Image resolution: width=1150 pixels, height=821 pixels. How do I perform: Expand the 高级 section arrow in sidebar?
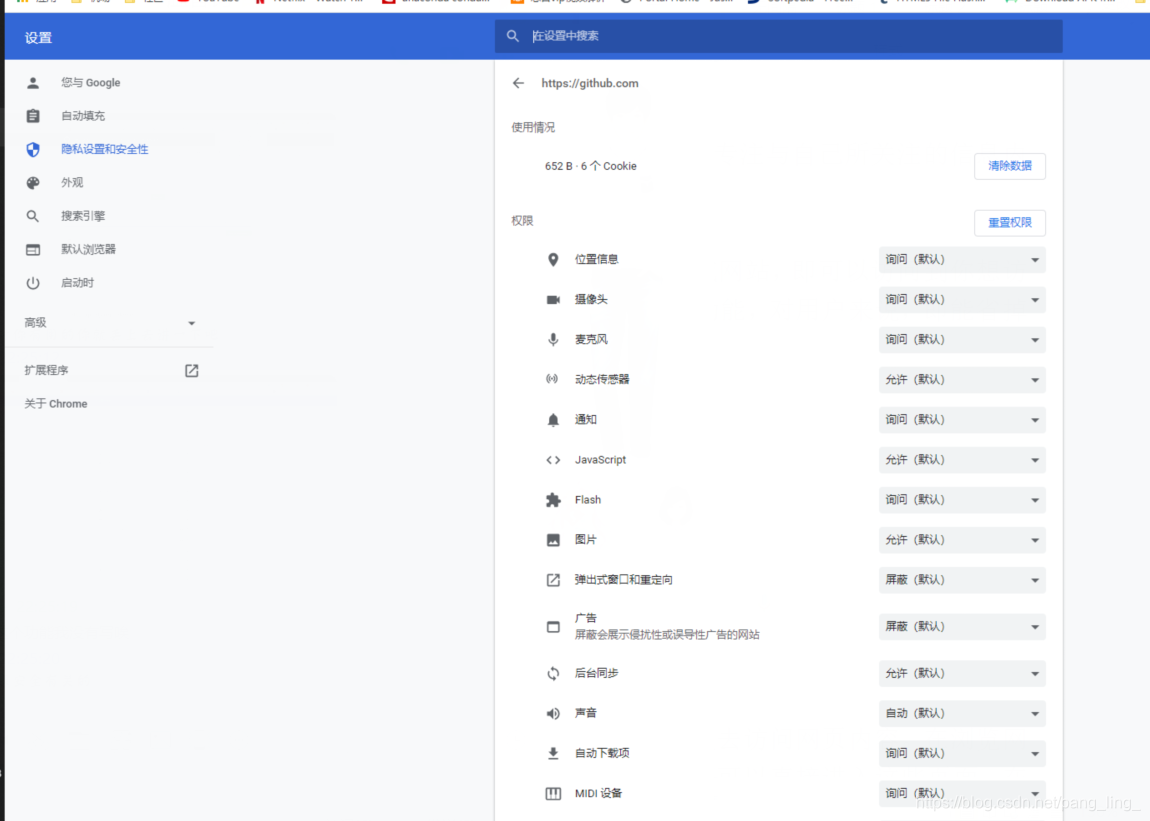(x=191, y=324)
